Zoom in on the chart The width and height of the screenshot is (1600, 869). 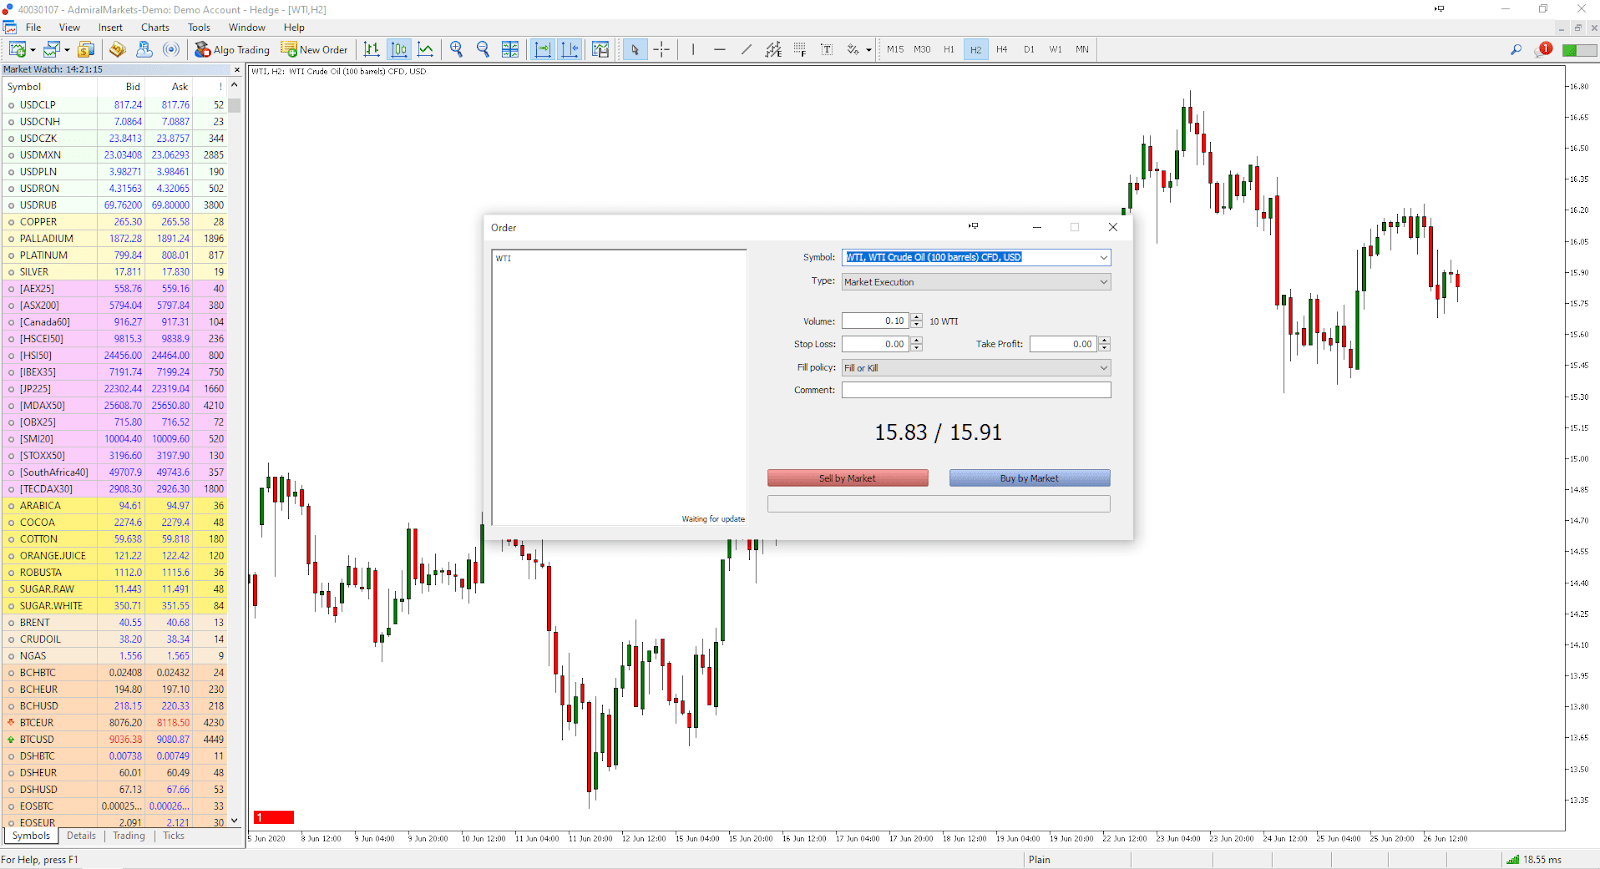click(x=457, y=49)
